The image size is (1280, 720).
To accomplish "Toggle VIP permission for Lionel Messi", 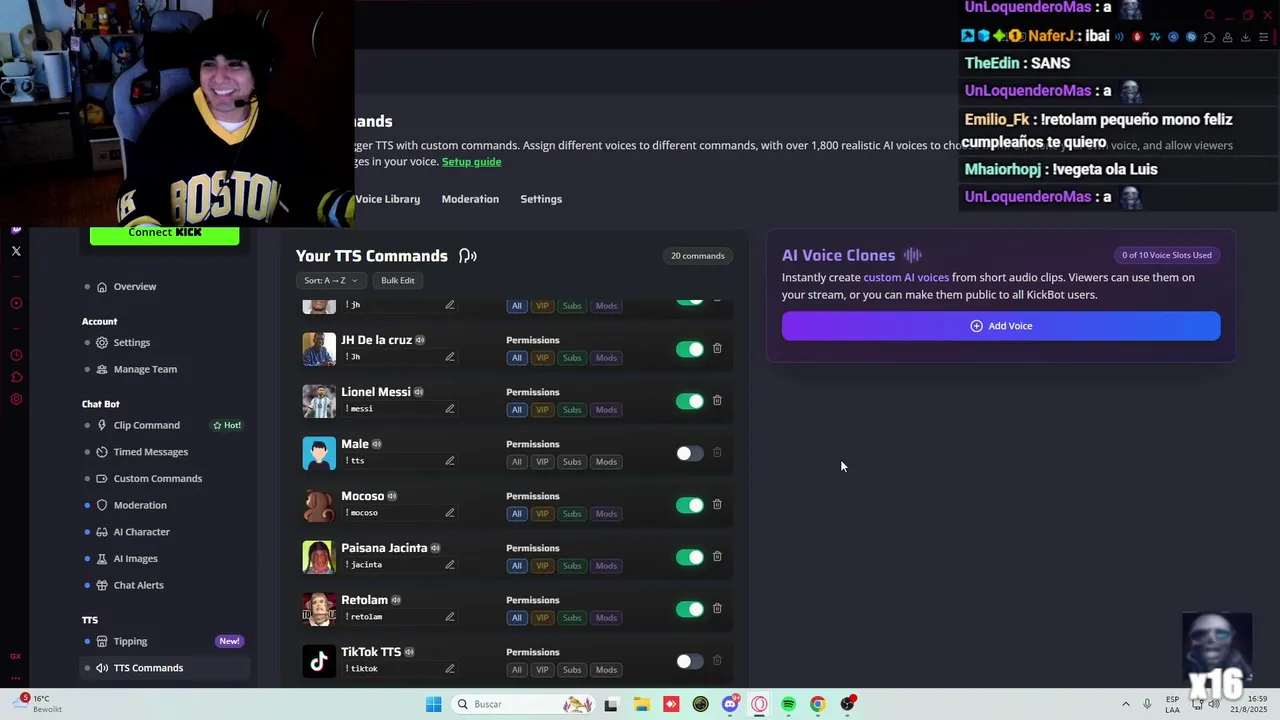I will (542, 410).
